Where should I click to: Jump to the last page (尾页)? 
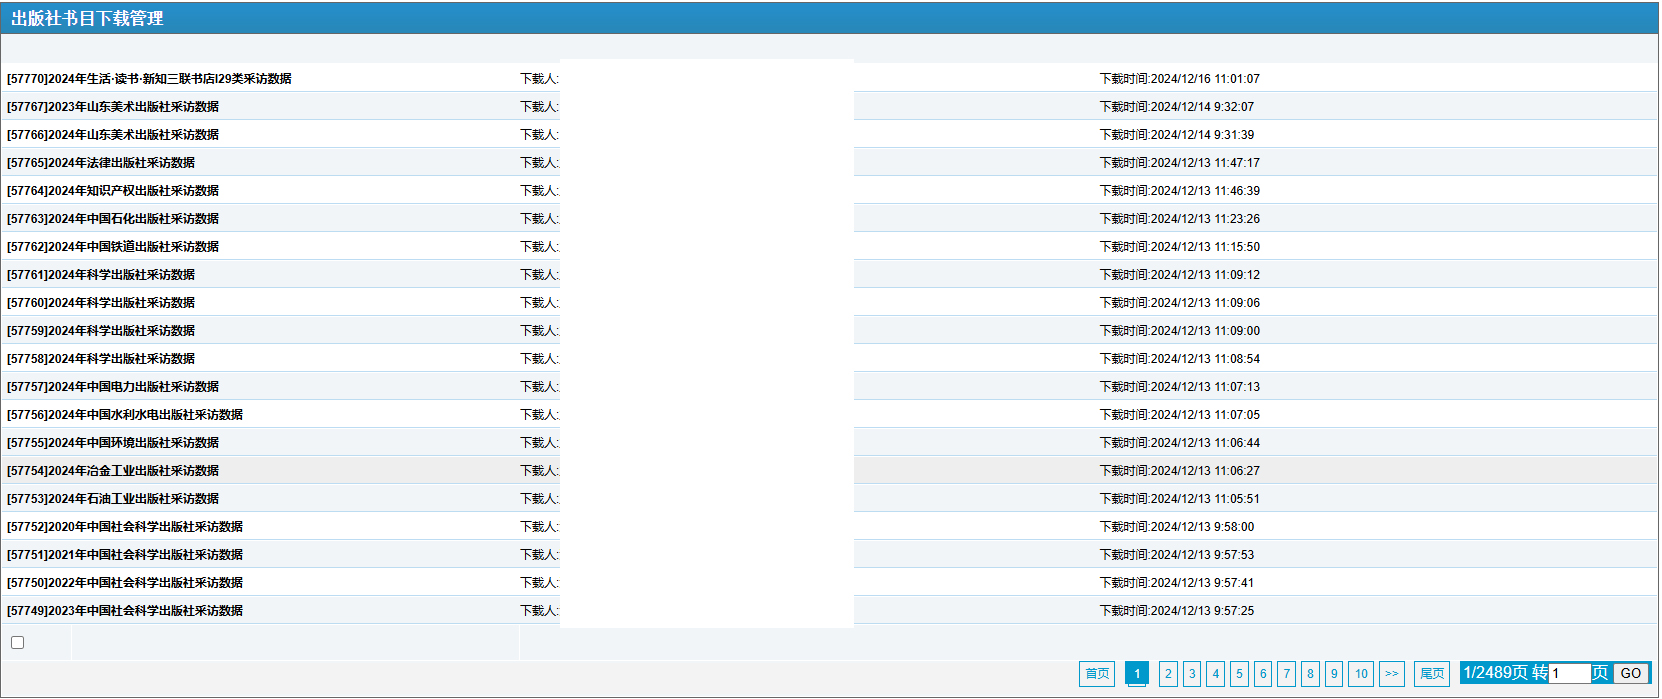[x=1431, y=674]
